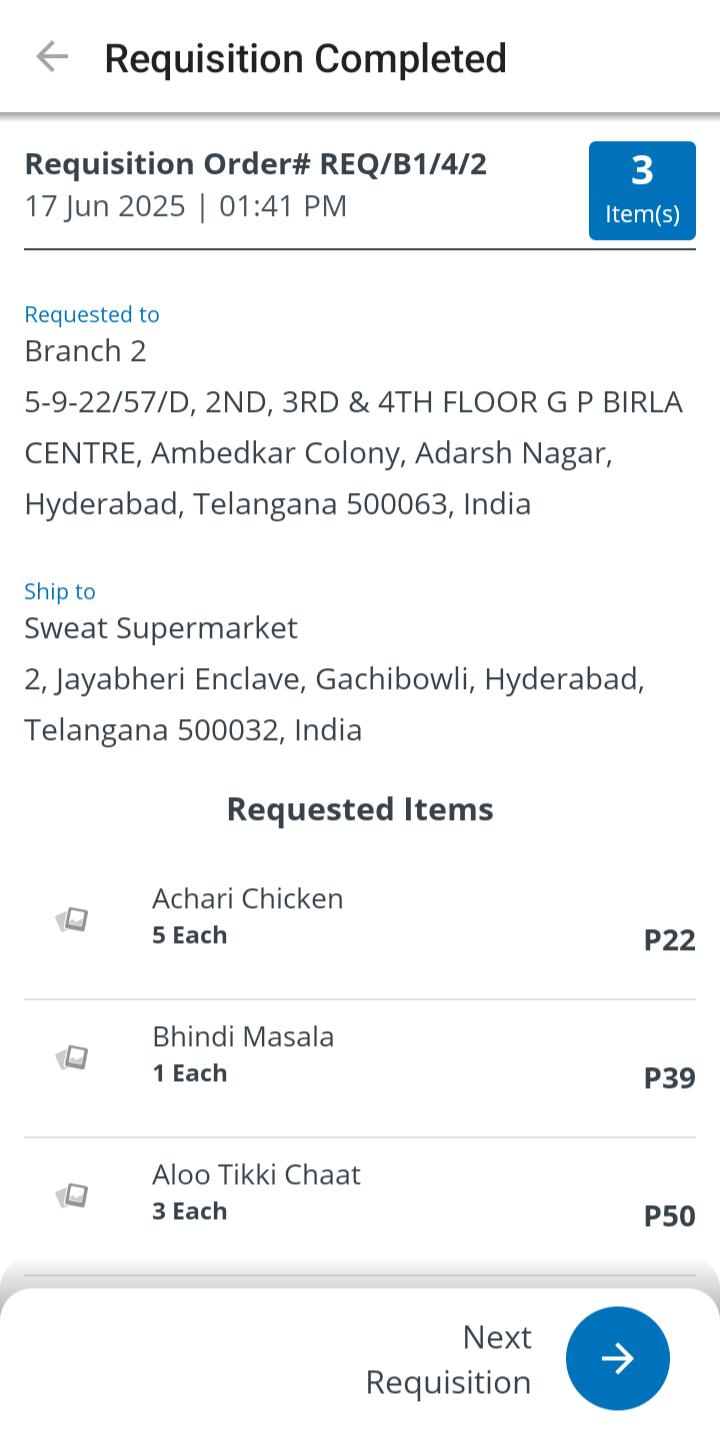
Task: Tap the Sweat Supermarket ship-to name
Action: (x=161, y=628)
